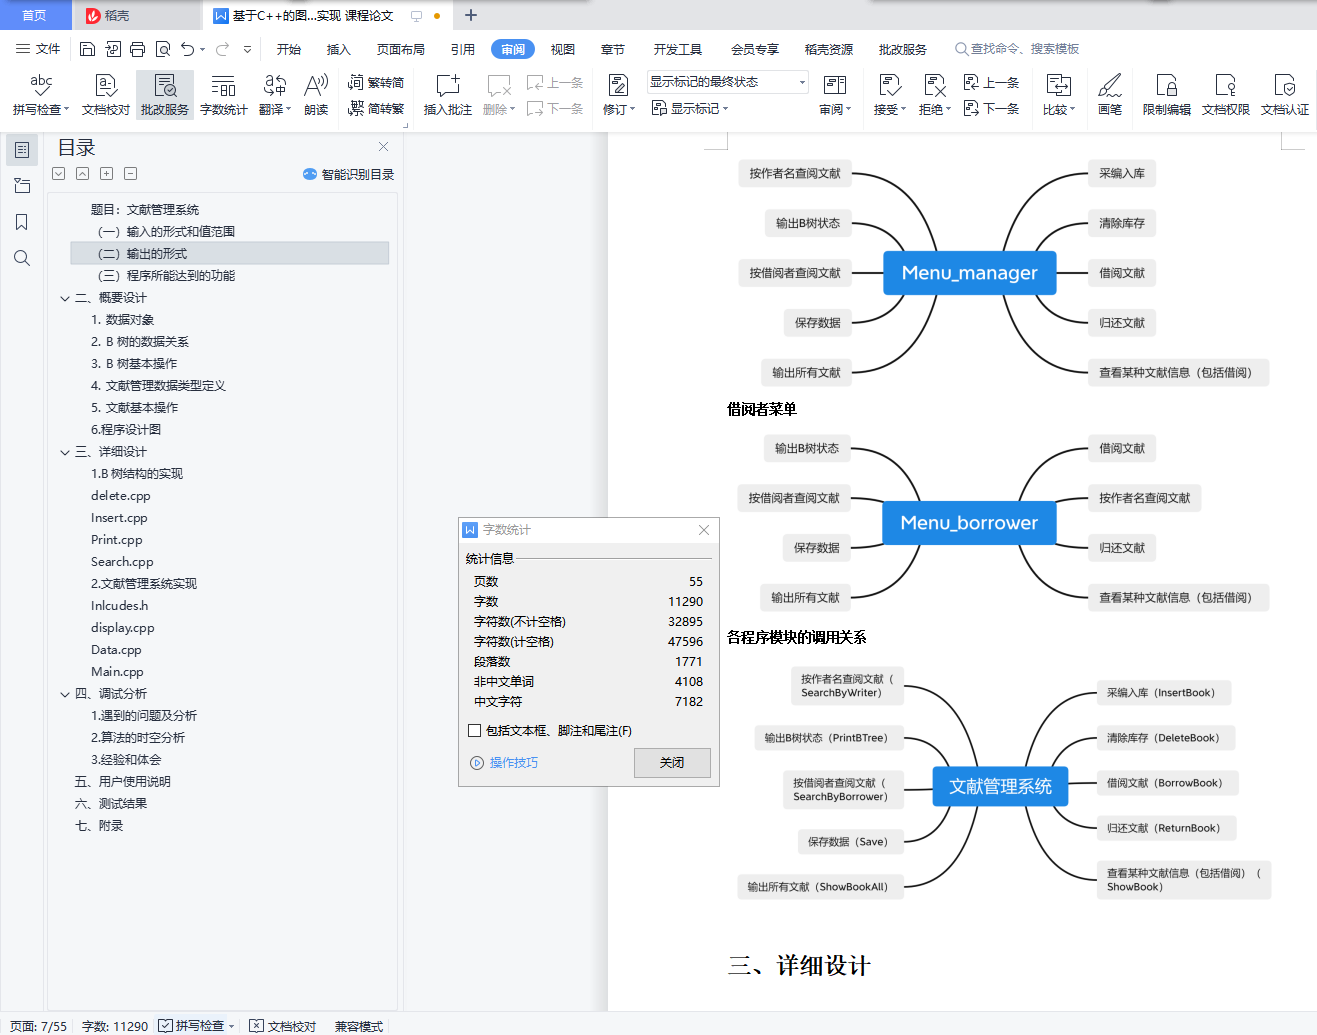Open 限制编辑 restrict editing
1317x1035 pixels.
[1167, 95]
